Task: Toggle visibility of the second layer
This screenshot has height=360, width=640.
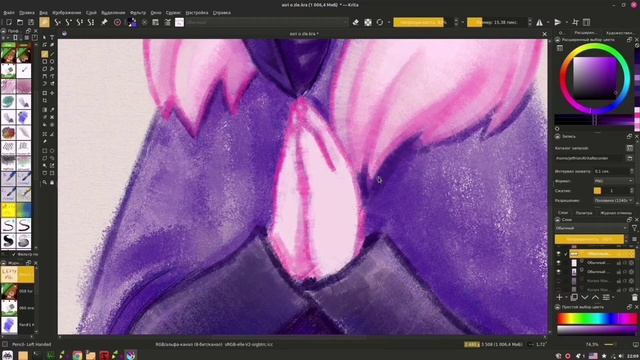Action: tap(558, 263)
